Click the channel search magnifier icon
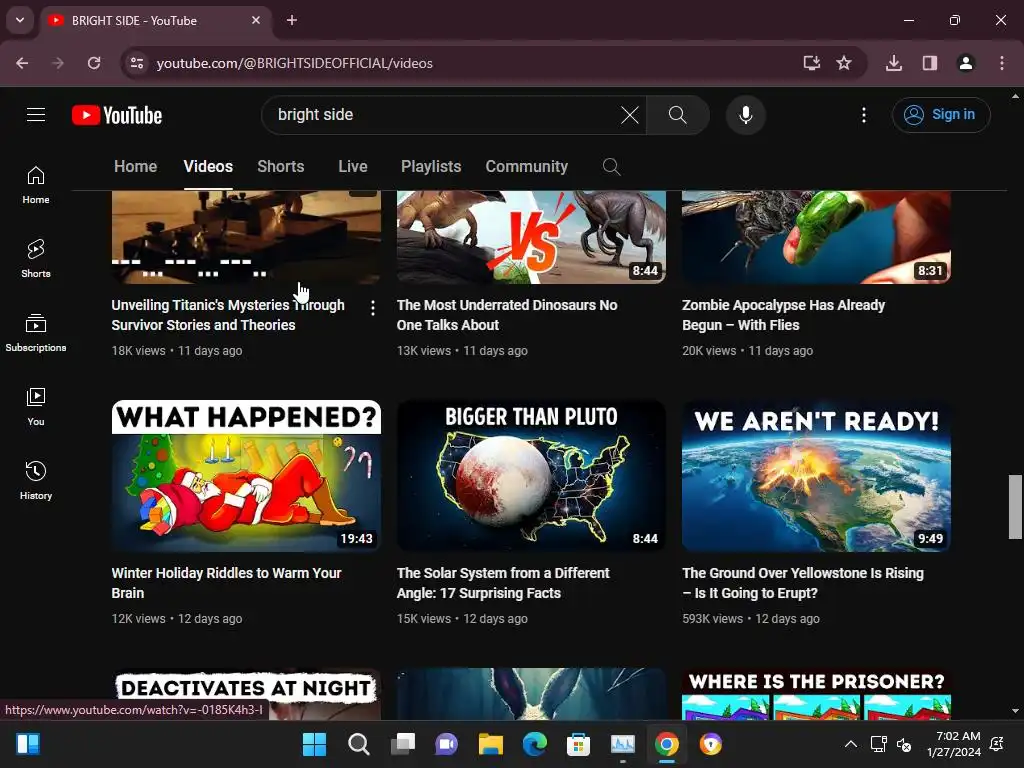Screen dimensions: 1024x768 [611, 167]
